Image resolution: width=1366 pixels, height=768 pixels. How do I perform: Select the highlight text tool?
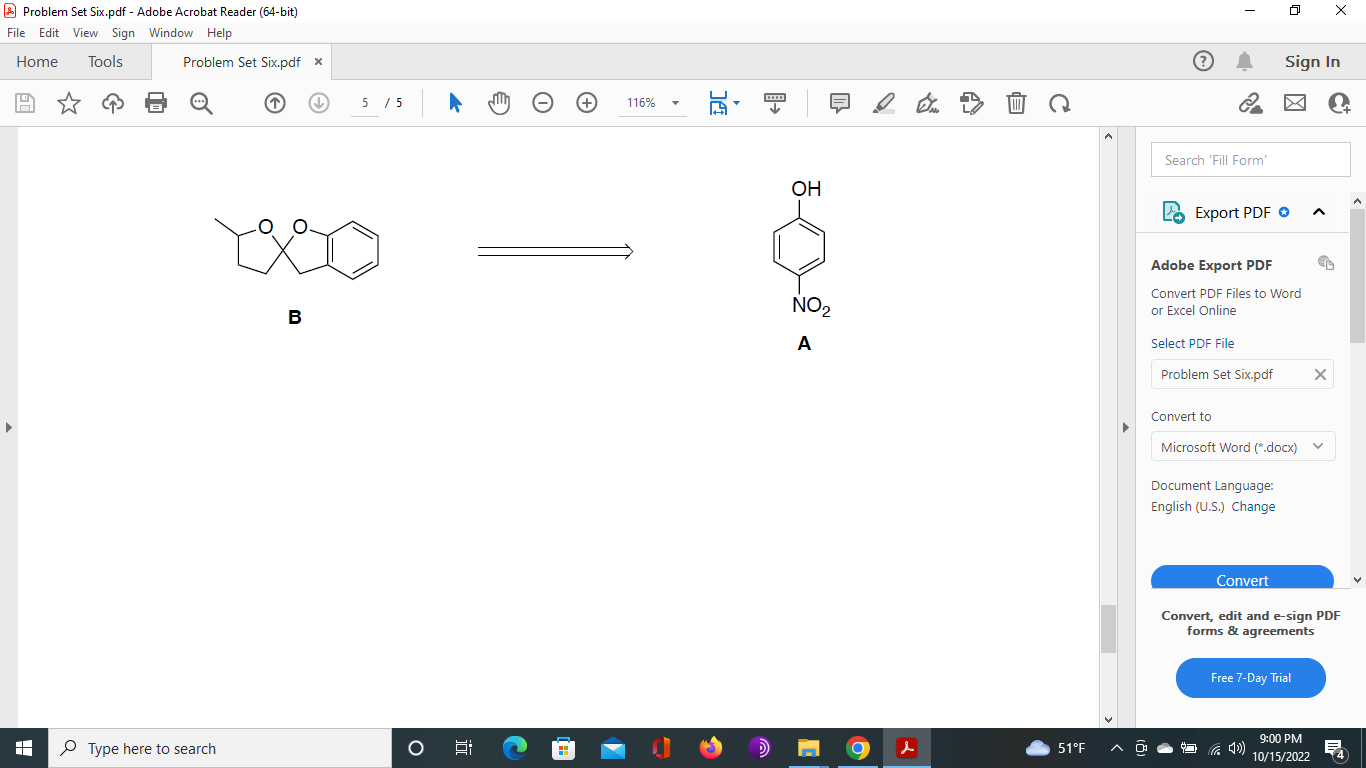[884, 103]
